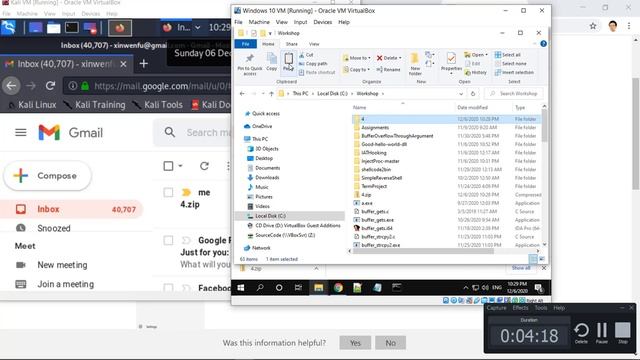
Task: Click the Paste icon in Explorer ribbon
Action: pos(288,59)
